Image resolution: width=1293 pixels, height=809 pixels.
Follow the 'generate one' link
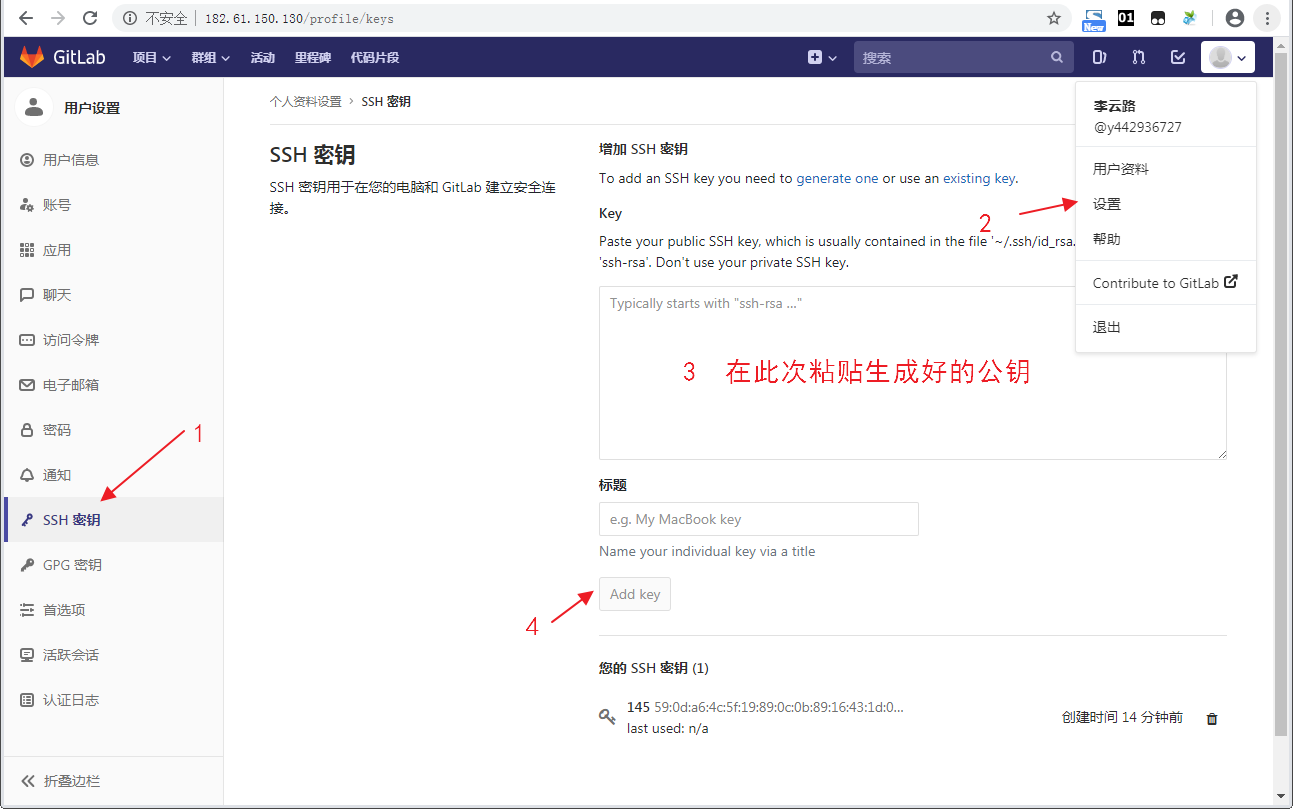click(837, 178)
